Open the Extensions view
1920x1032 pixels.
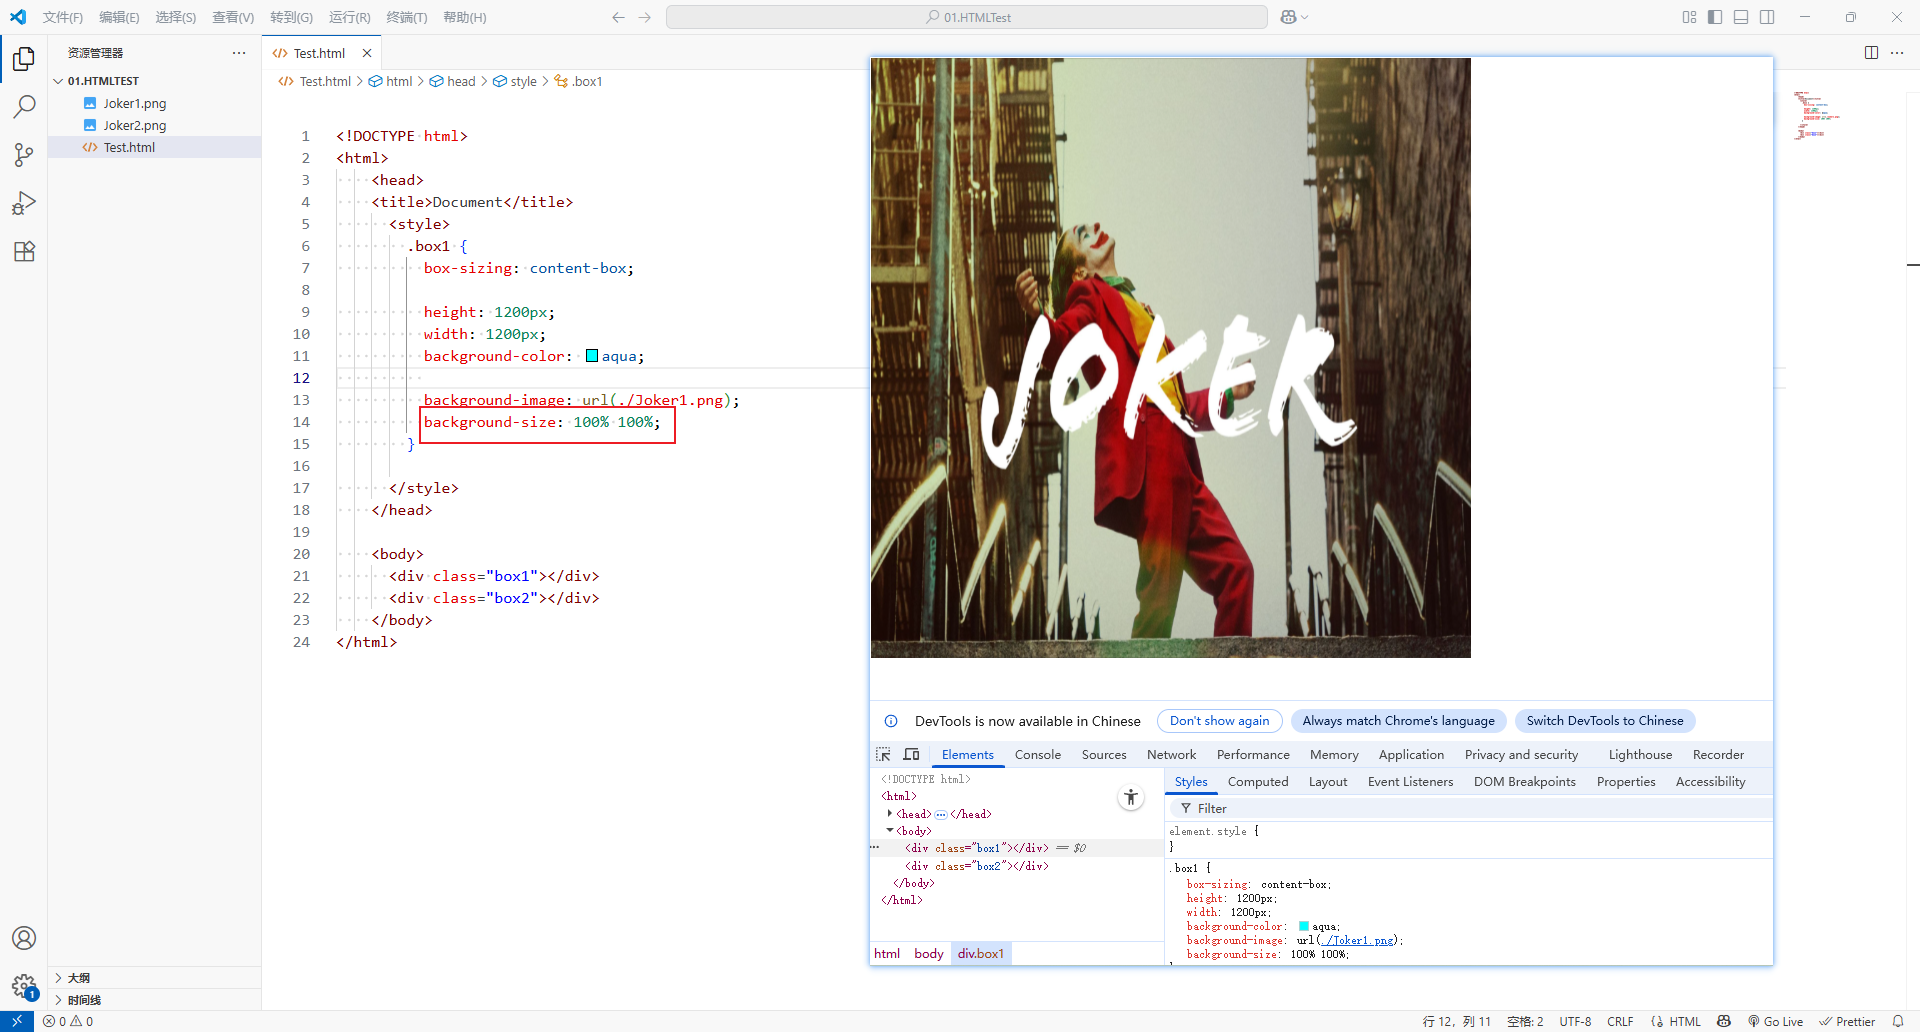(24, 251)
